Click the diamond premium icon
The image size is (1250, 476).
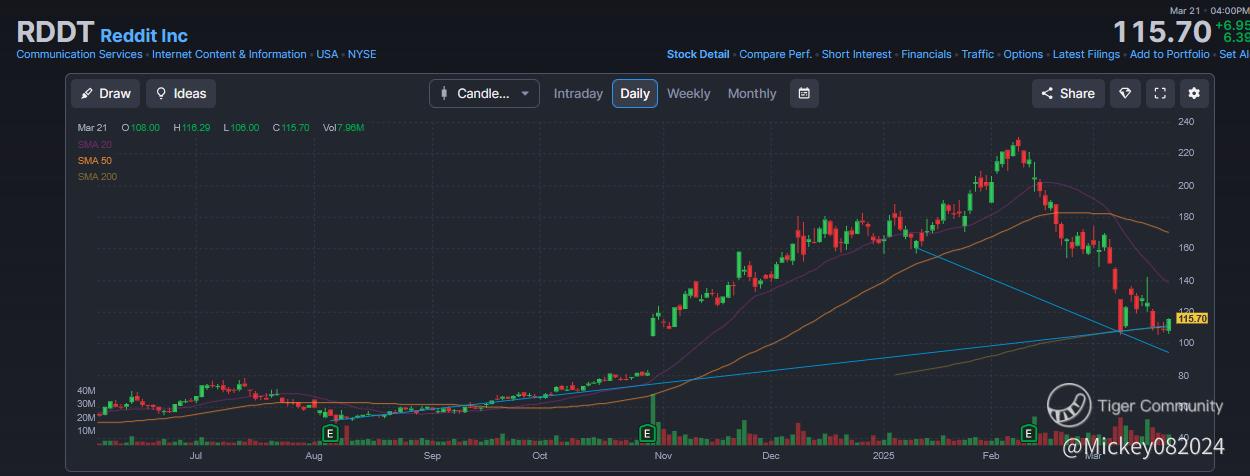[1125, 93]
